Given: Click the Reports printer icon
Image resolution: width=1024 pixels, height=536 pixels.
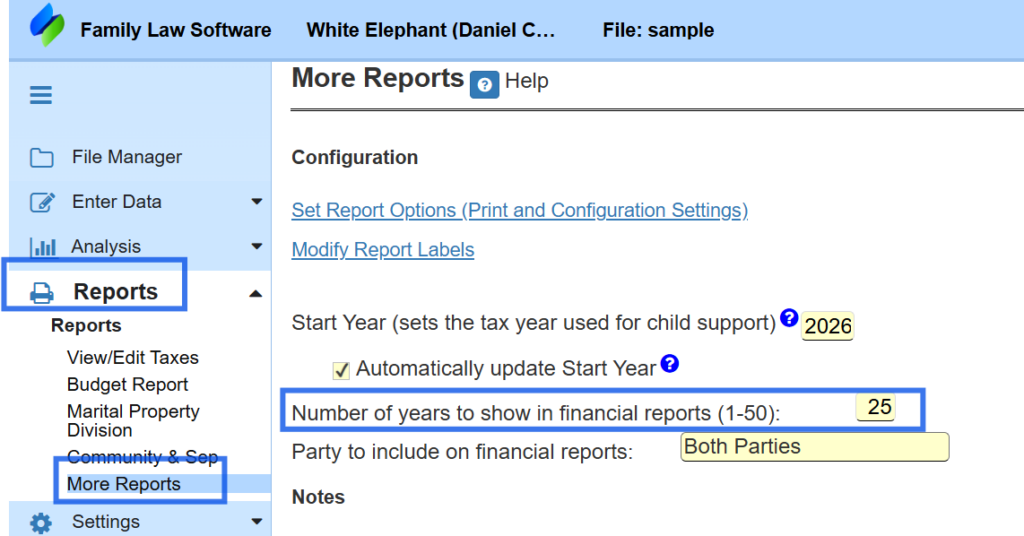Looking at the screenshot, I should (x=42, y=293).
